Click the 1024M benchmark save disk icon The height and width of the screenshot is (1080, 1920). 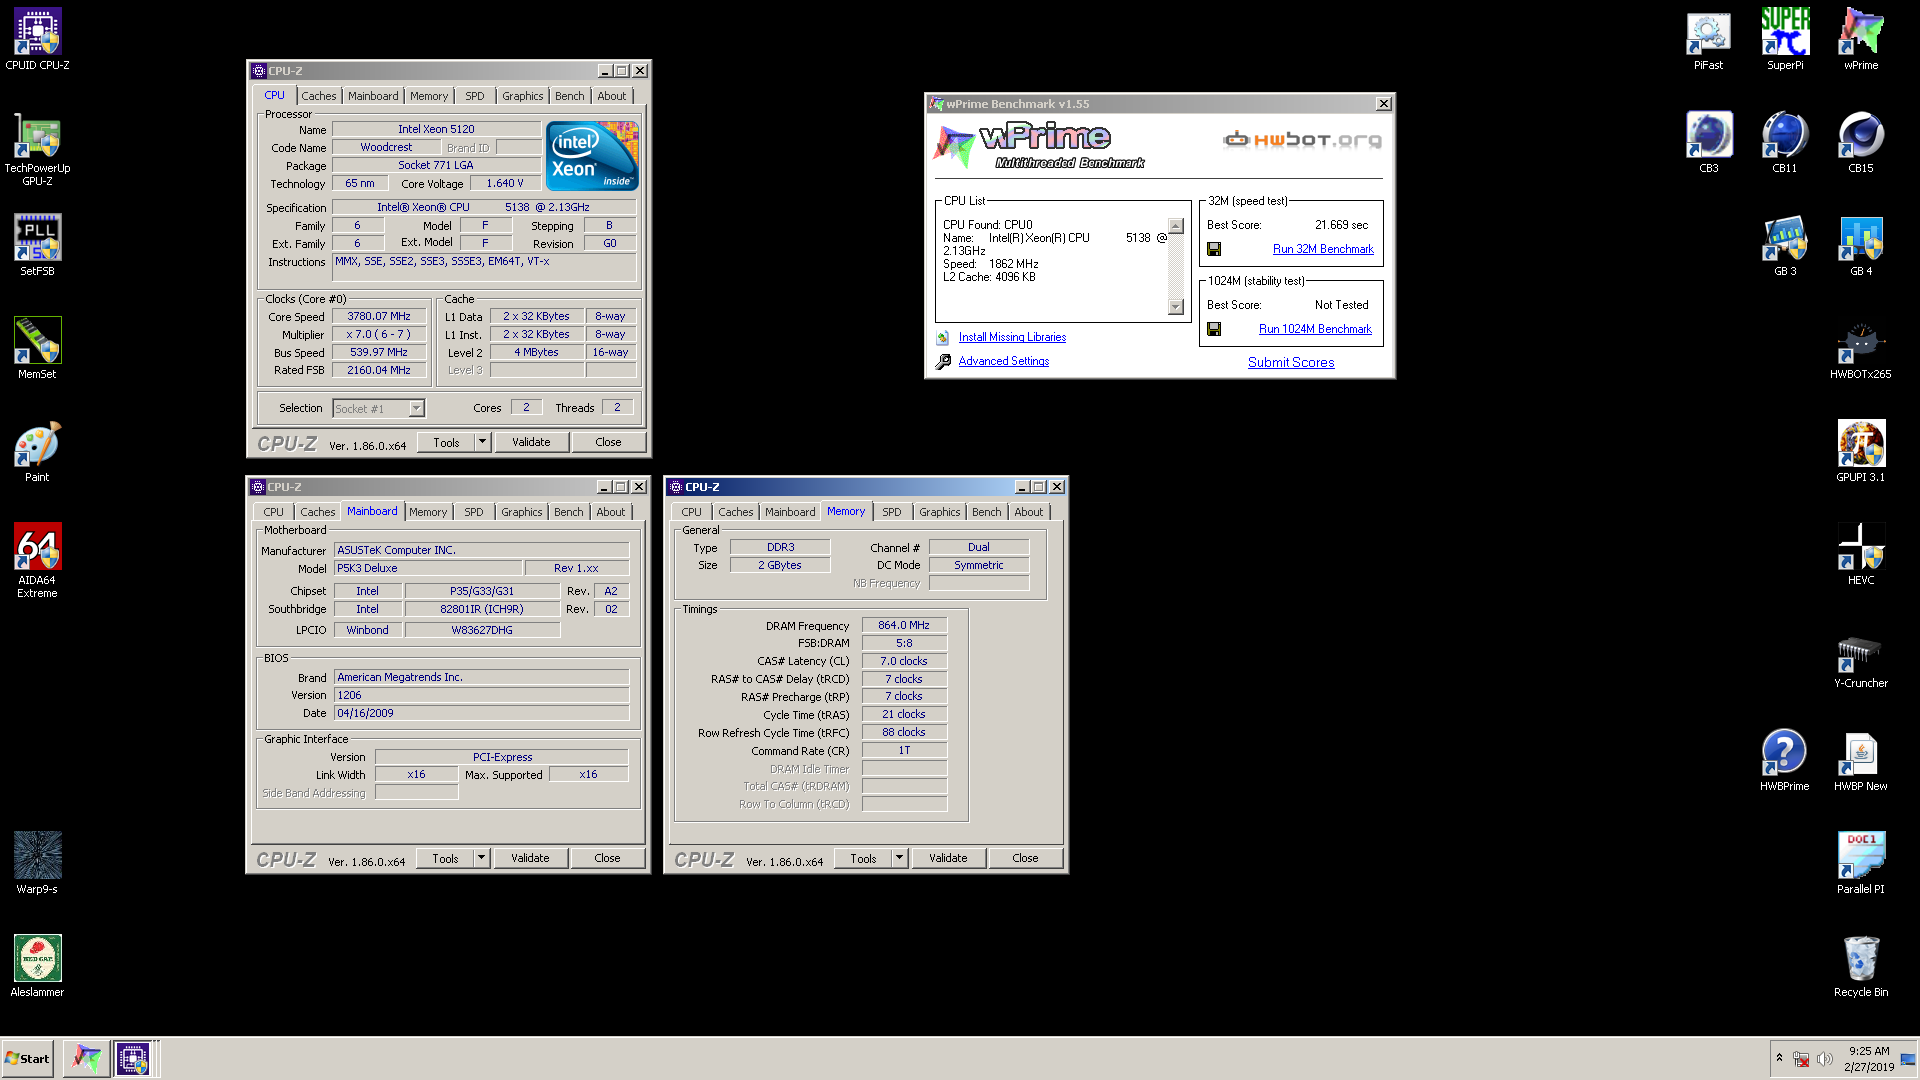pyautogui.click(x=1214, y=329)
